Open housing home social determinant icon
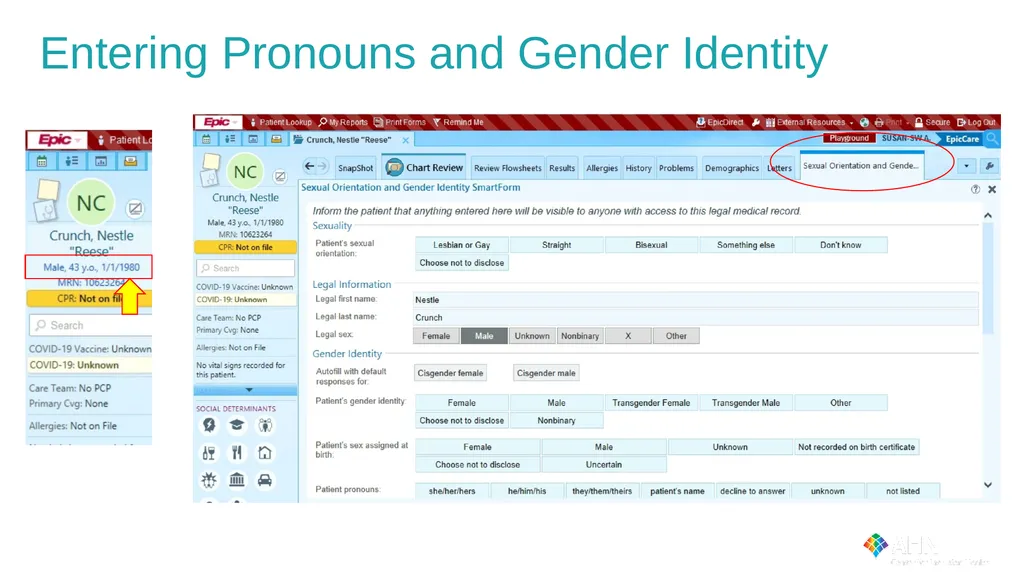Viewport: 1024px width, 575px height. pyautogui.click(x=264, y=453)
